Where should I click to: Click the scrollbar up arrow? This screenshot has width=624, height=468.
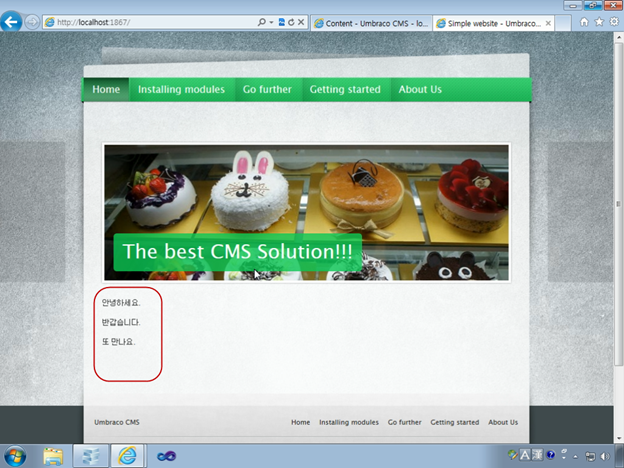tap(618, 37)
